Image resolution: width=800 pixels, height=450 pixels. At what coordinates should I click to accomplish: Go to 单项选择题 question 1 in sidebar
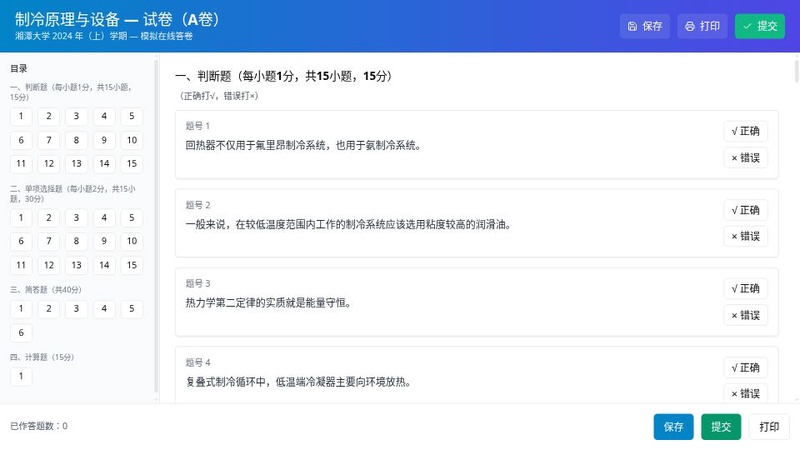point(21,218)
